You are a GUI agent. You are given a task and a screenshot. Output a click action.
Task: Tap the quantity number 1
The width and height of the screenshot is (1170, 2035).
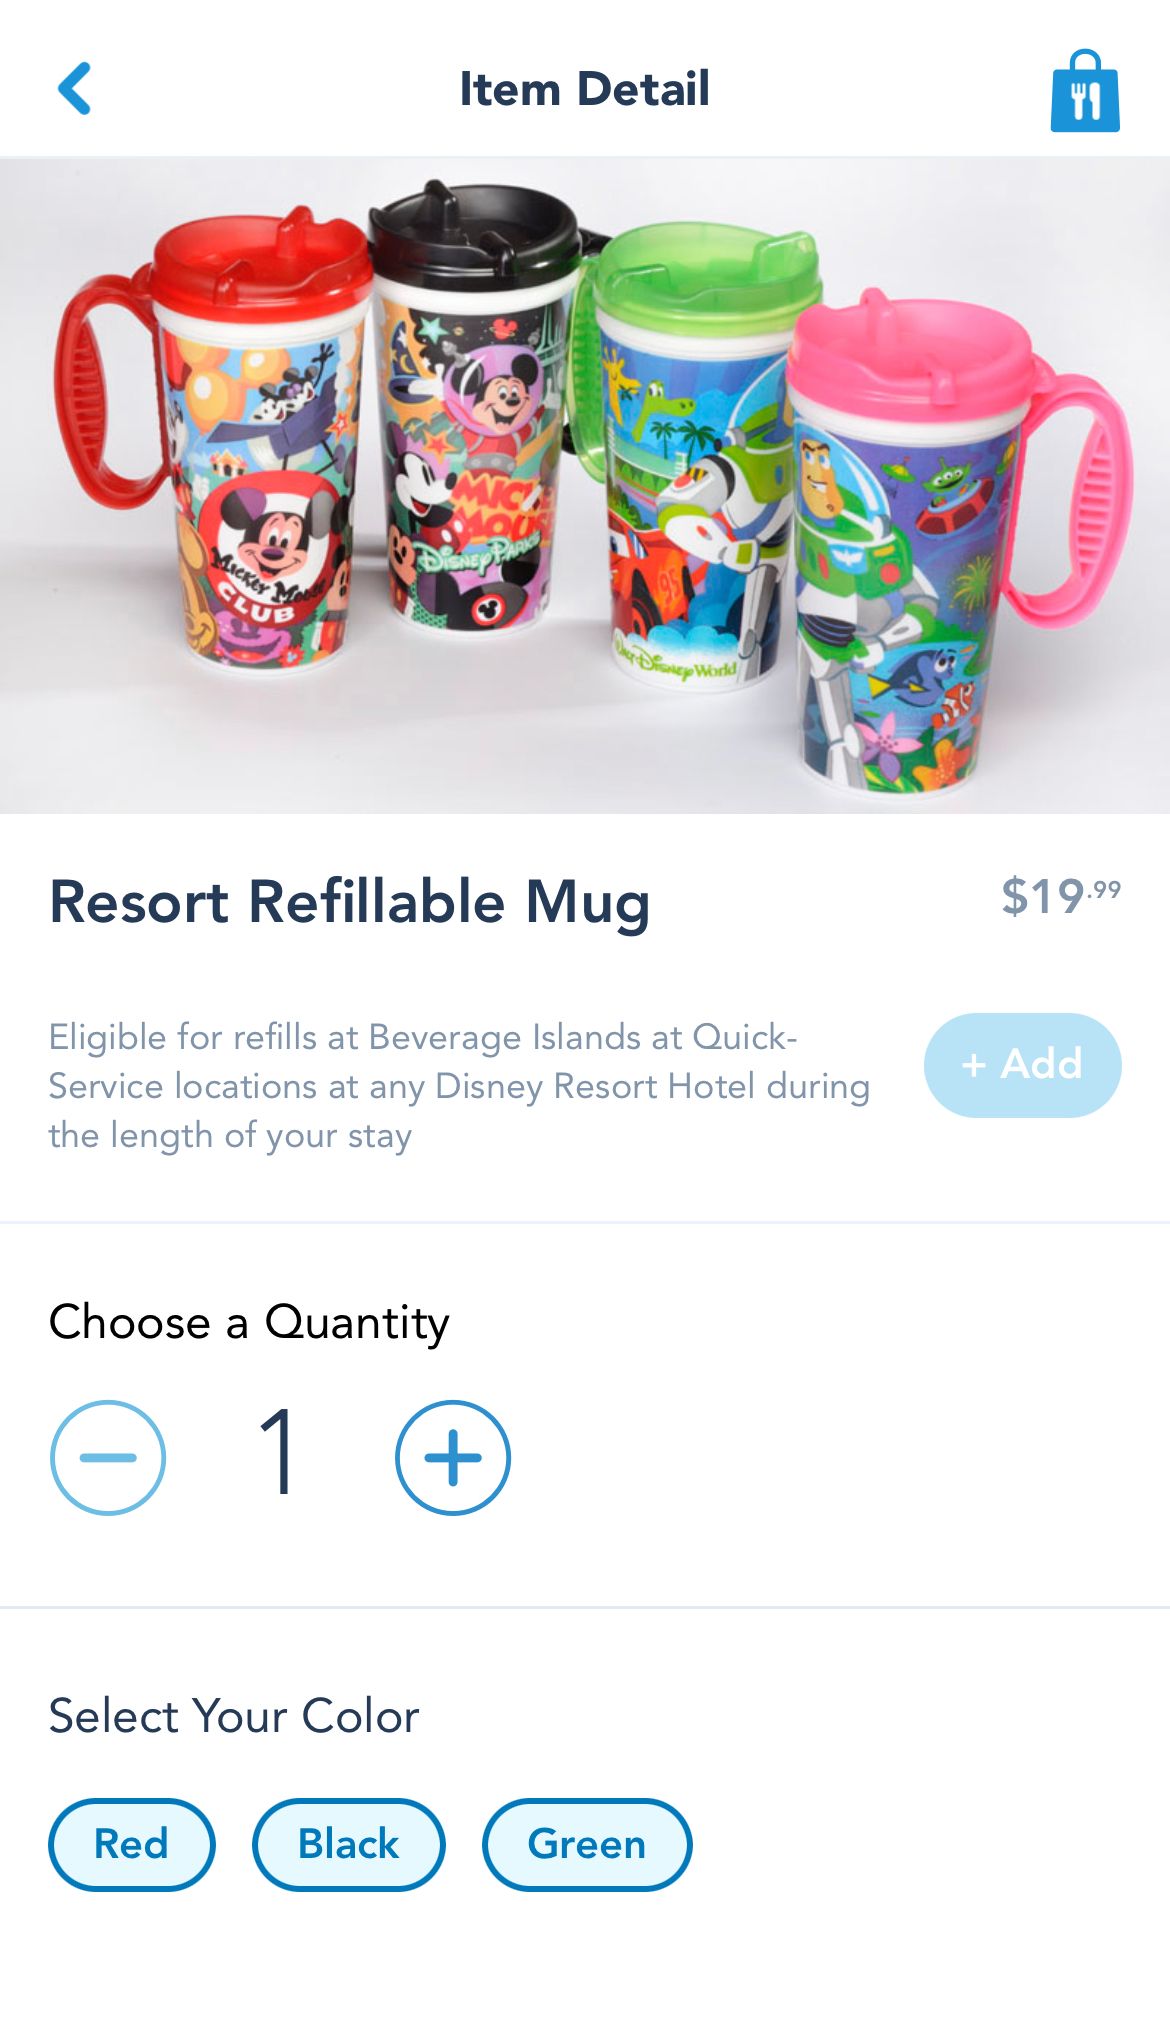[x=278, y=1452]
